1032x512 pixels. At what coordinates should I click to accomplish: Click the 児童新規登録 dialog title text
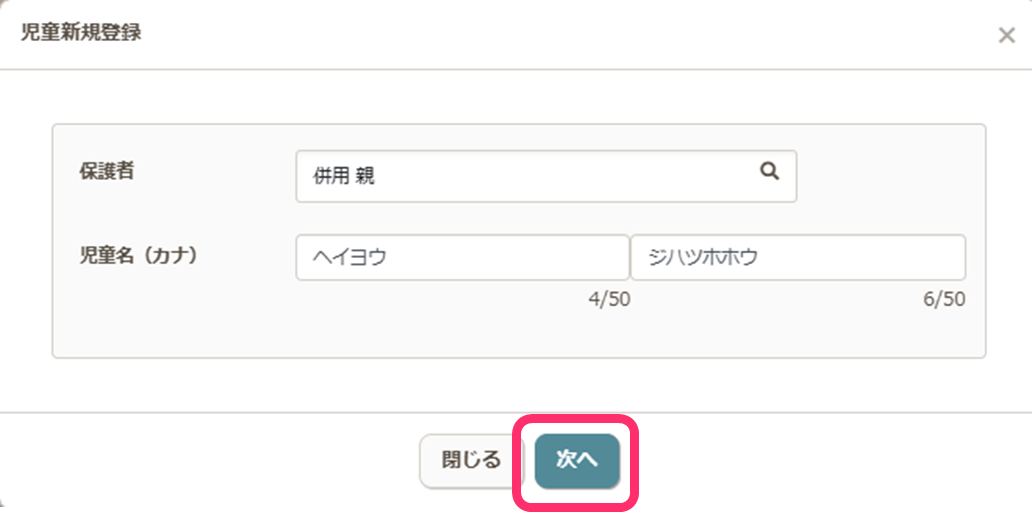81,32
